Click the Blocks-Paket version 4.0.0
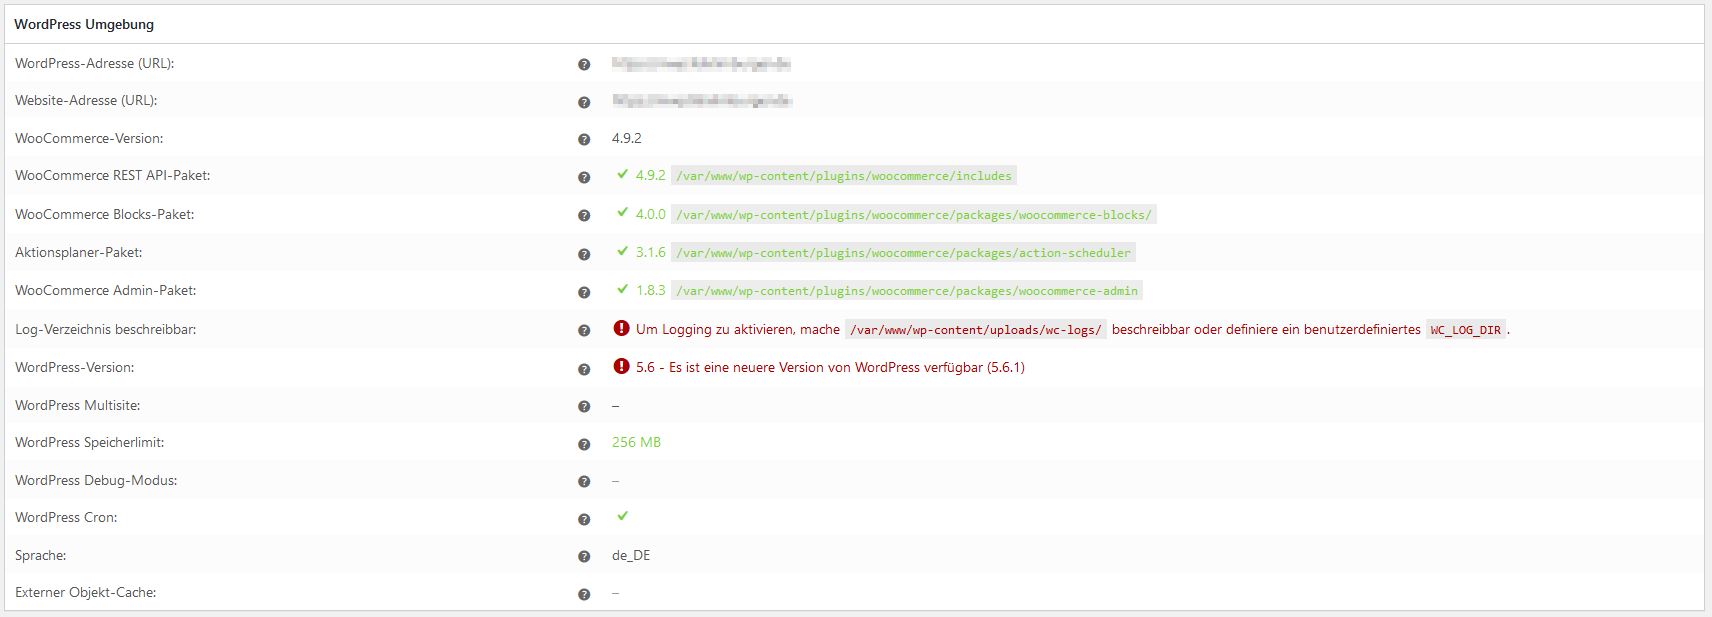 651,214
